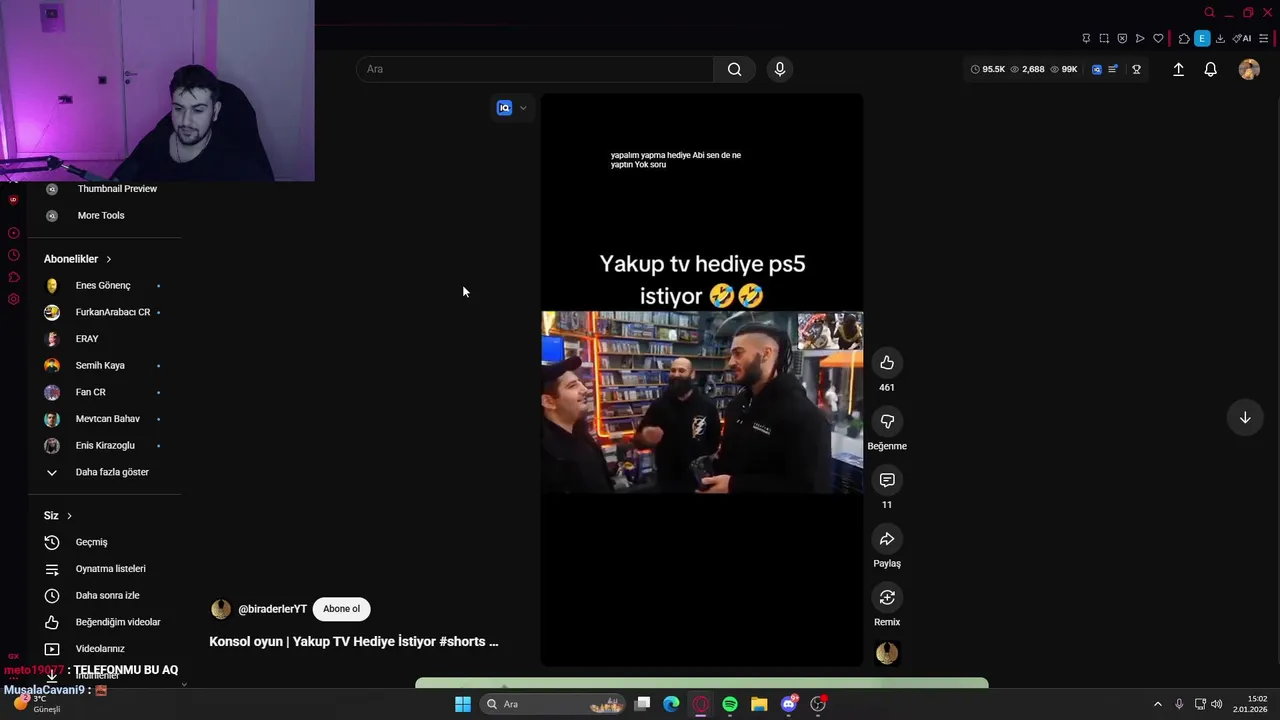Screen dimensions: 1280x720
Task: Subscribe with the Abone ol button
Action: pyautogui.click(x=341, y=609)
